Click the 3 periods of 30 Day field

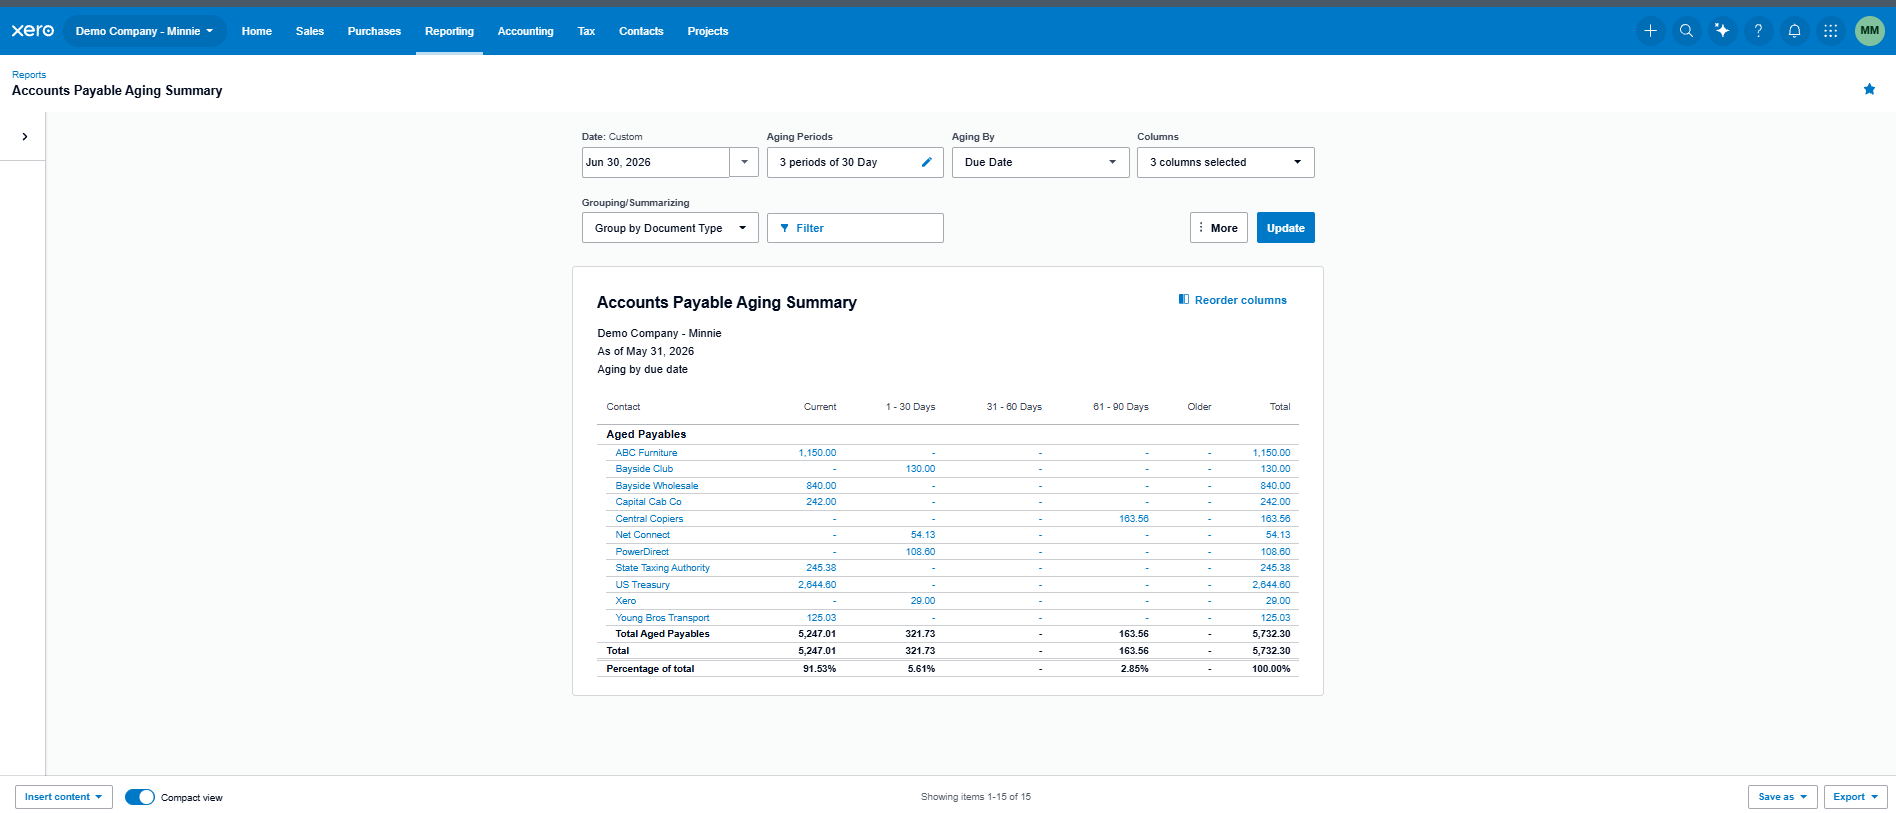click(x=855, y=162)
